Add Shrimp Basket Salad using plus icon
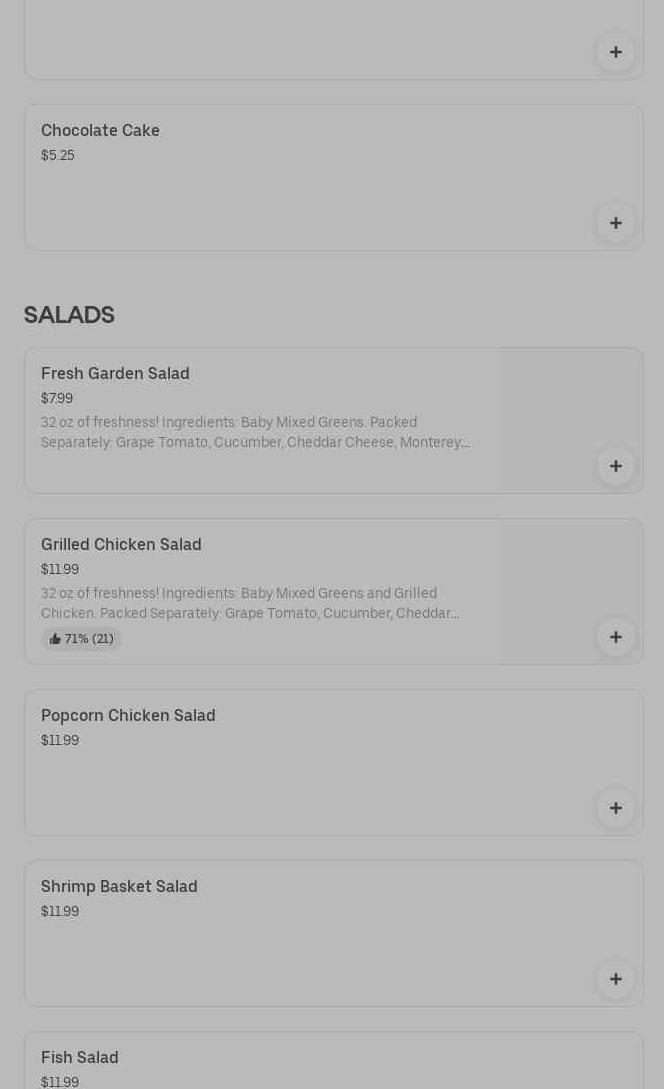Viewport: 664px width, 1089px height. tap(615, 979)
